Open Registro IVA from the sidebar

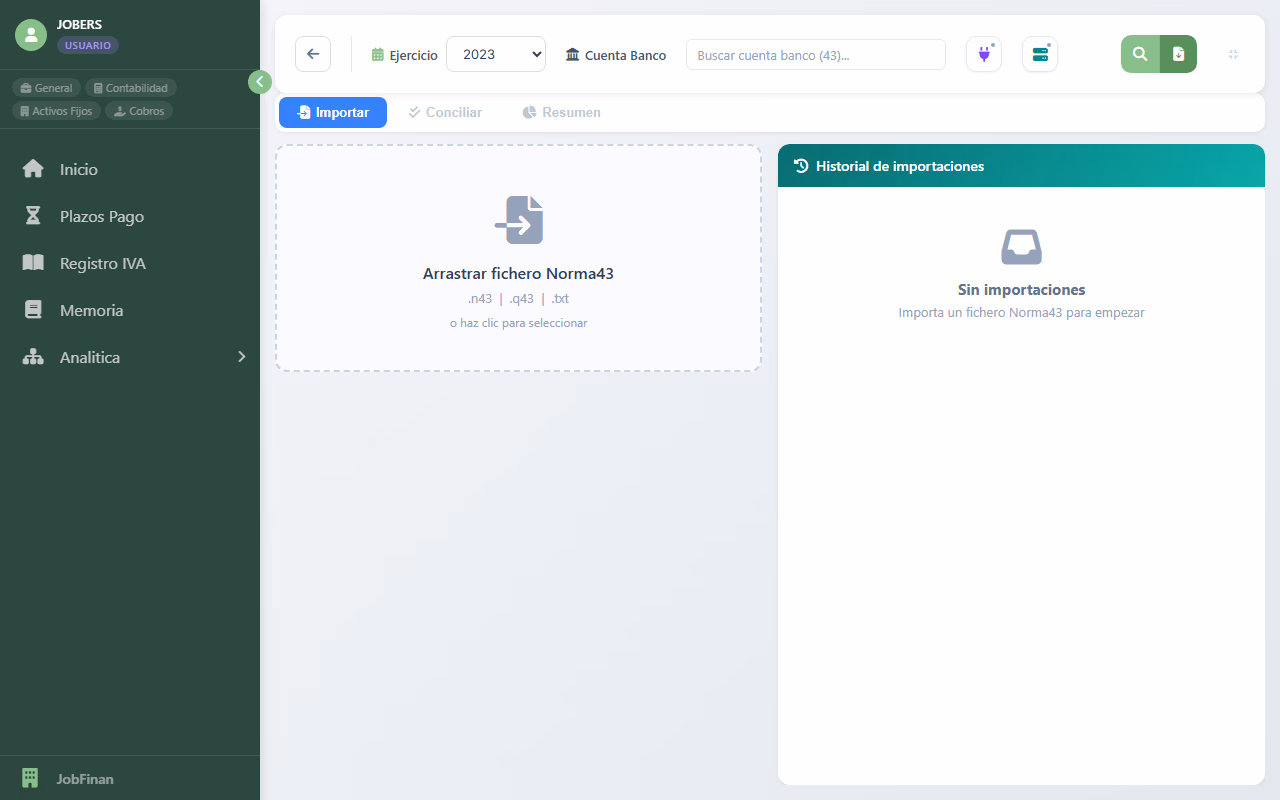click(102, 263)
